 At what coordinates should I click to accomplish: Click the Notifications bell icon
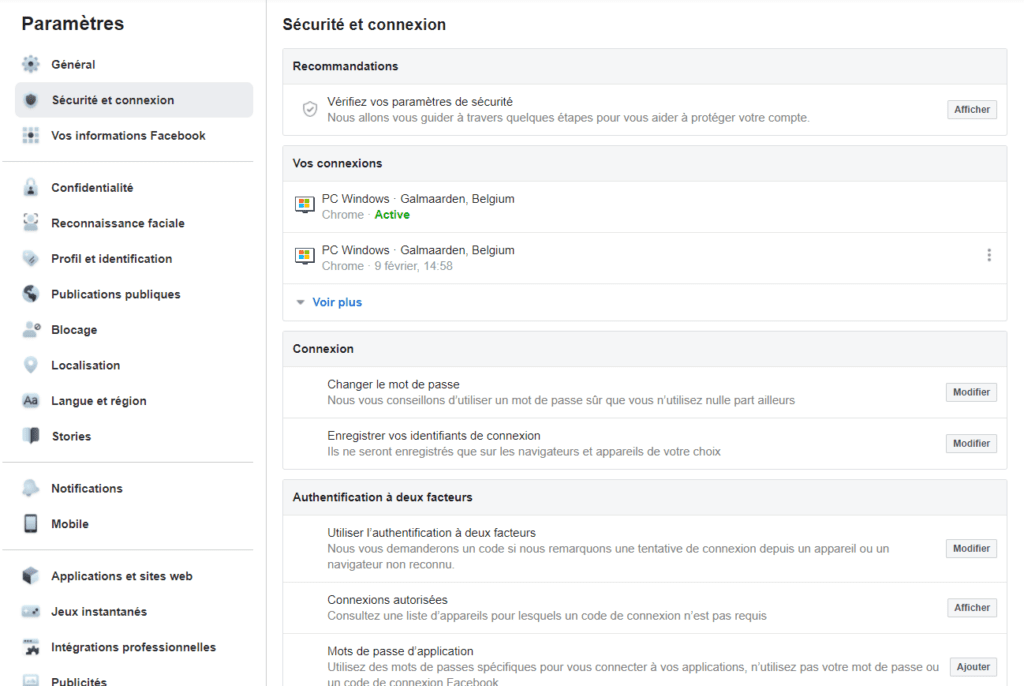(x=31, y=488)
